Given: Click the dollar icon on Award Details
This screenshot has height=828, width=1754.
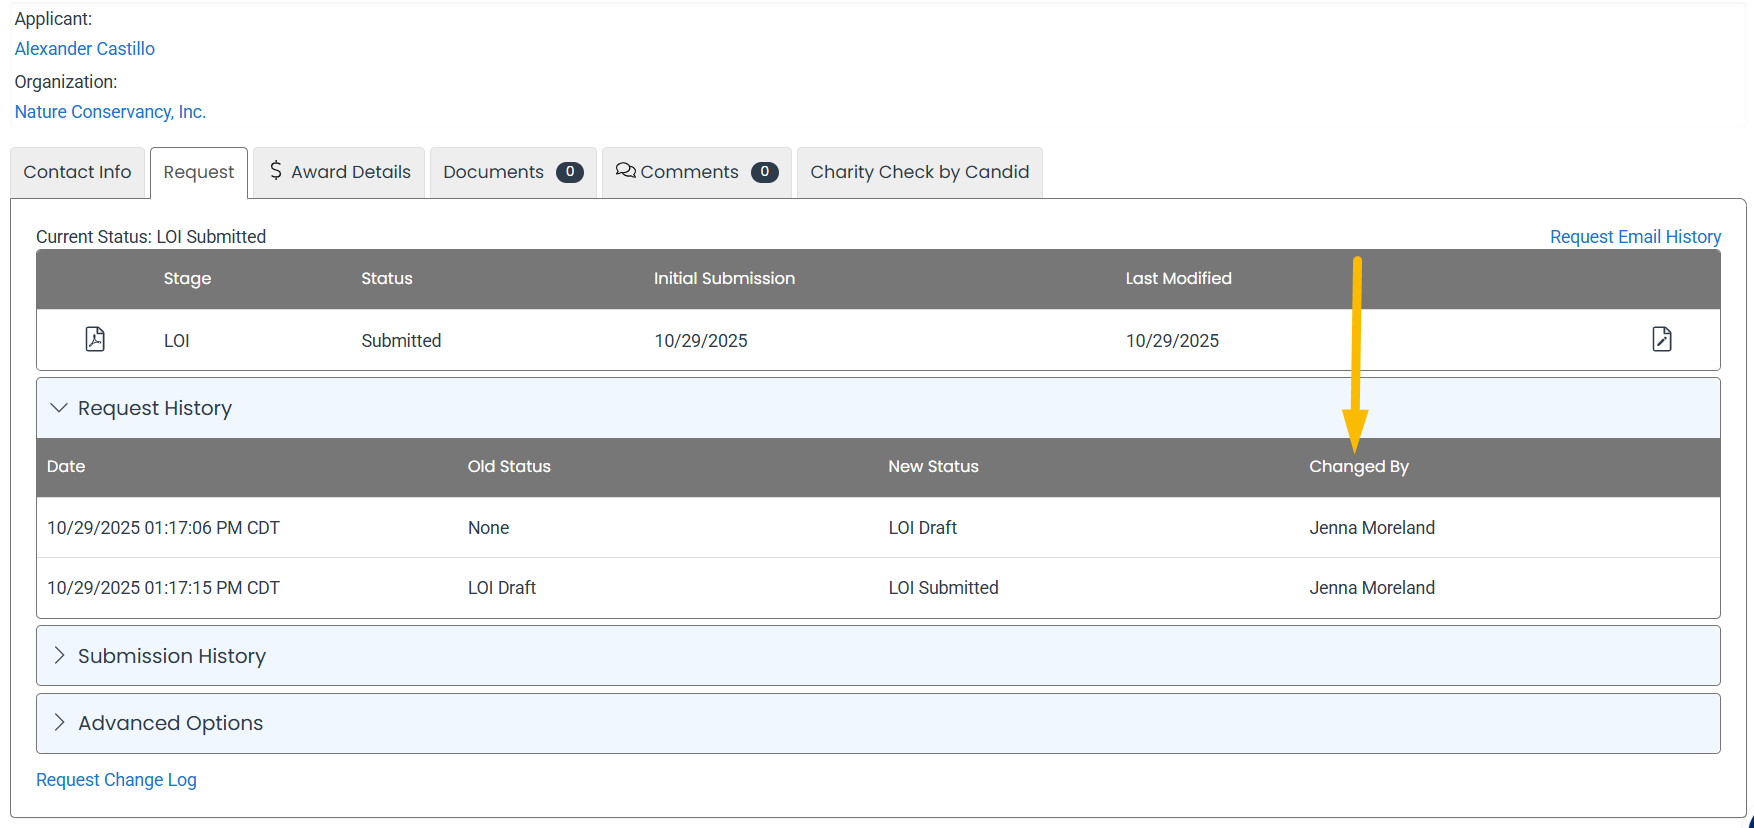Looking at the screenshot, I should [276, 171].
